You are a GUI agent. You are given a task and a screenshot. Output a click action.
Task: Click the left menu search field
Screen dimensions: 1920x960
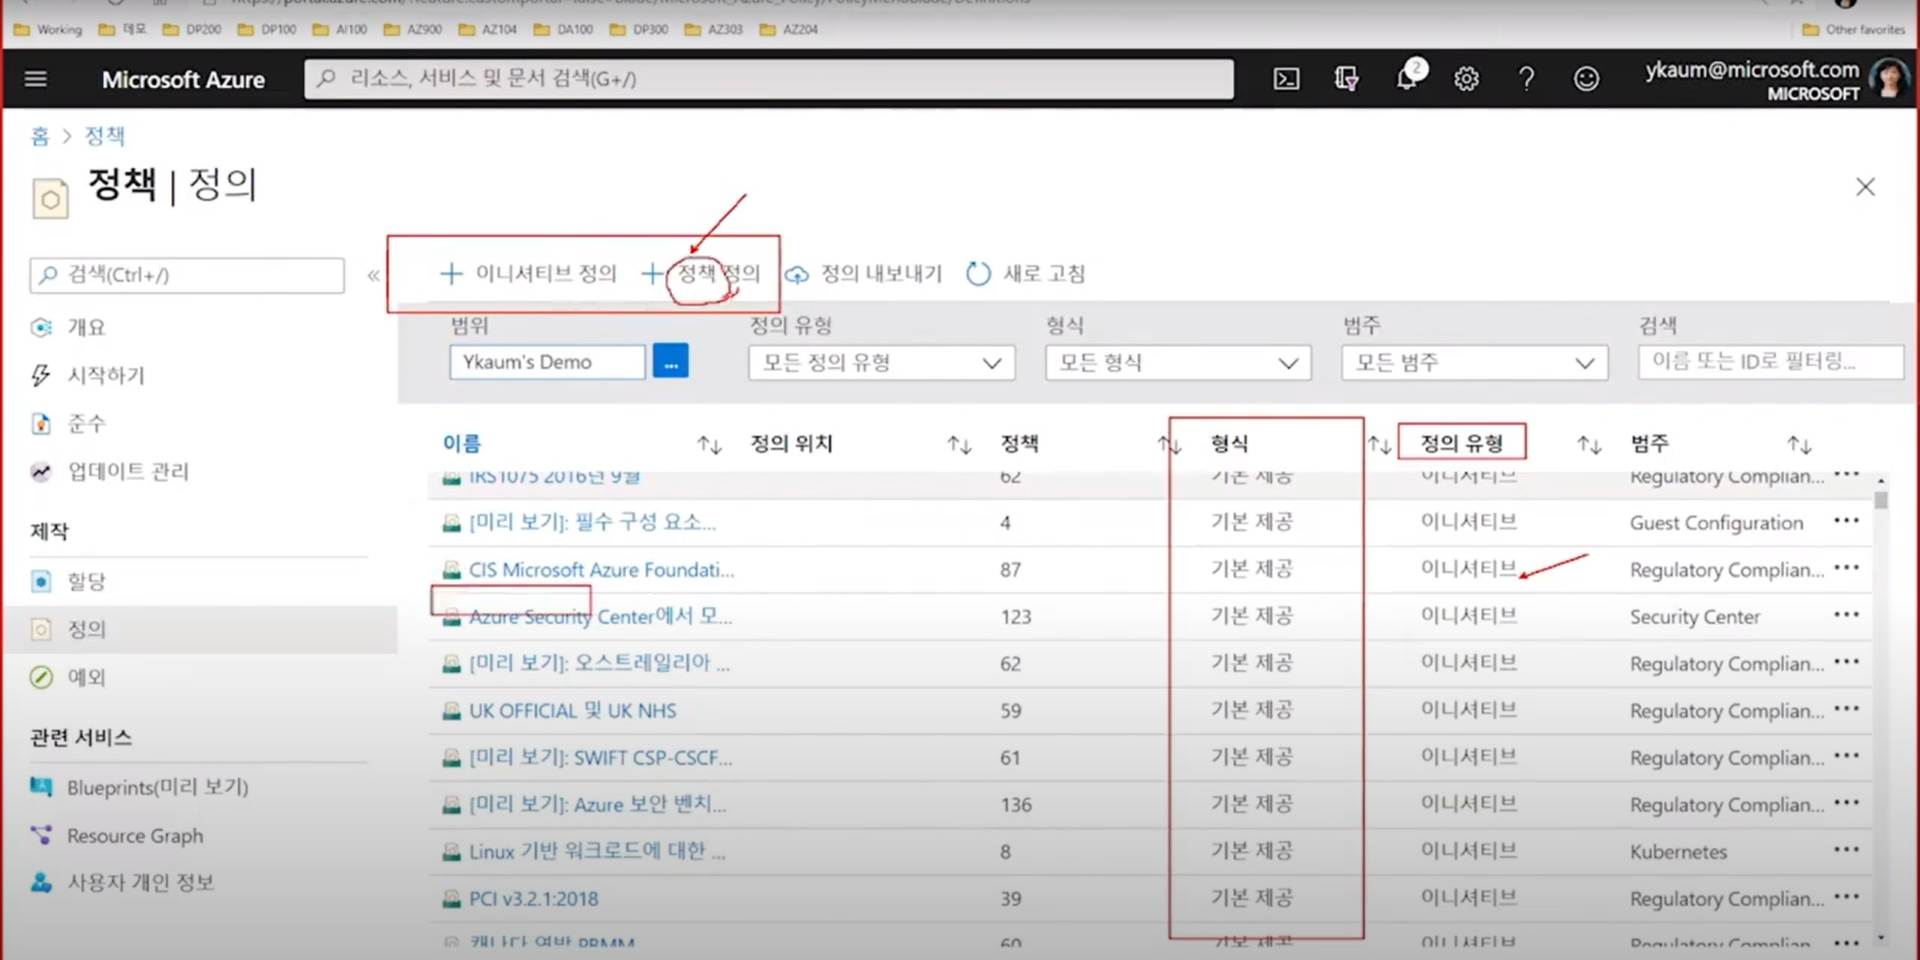click(187, 275)
